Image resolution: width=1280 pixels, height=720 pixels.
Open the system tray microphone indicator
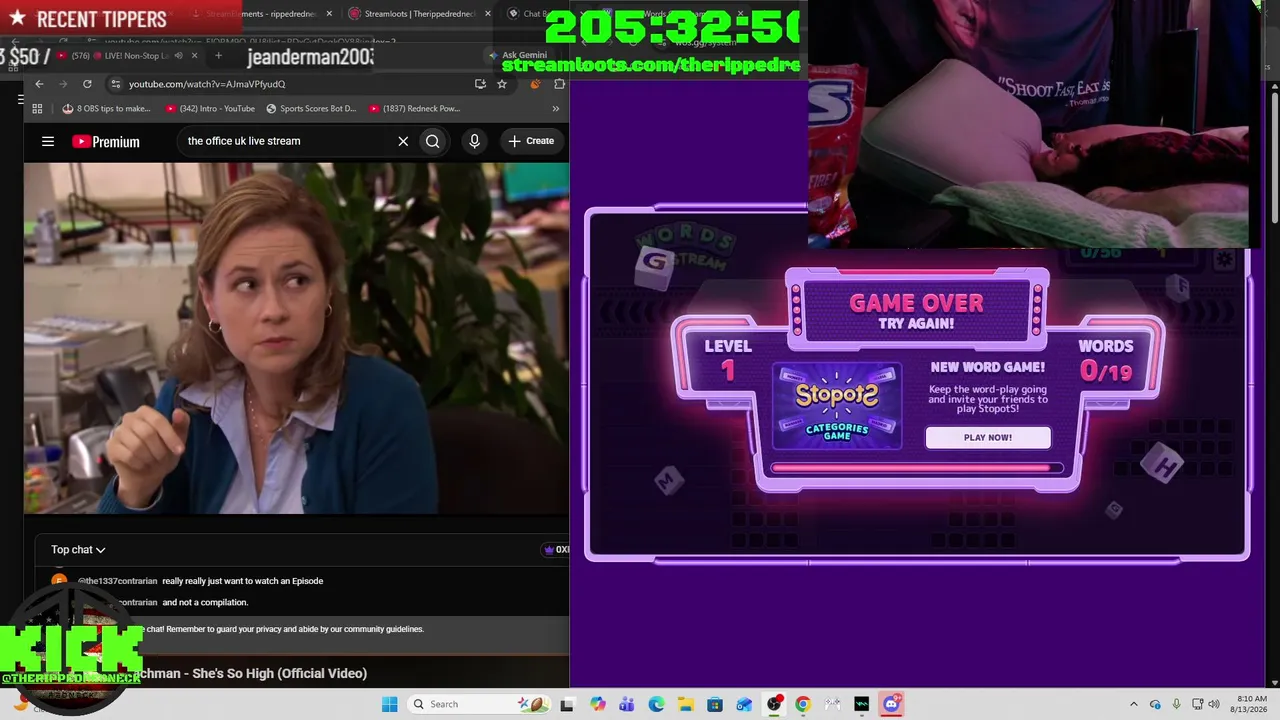pos(1176,704)
